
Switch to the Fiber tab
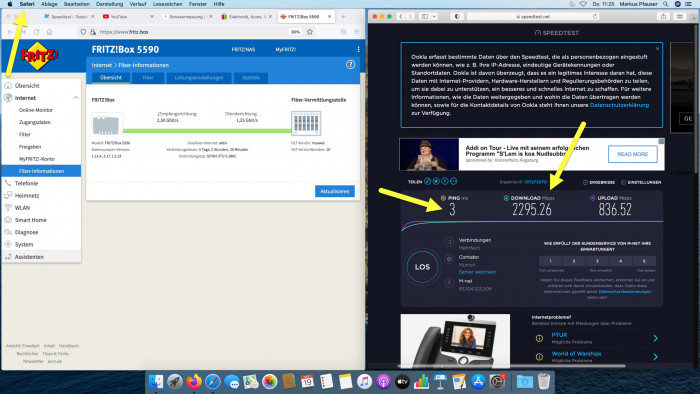tap(148, 78)
